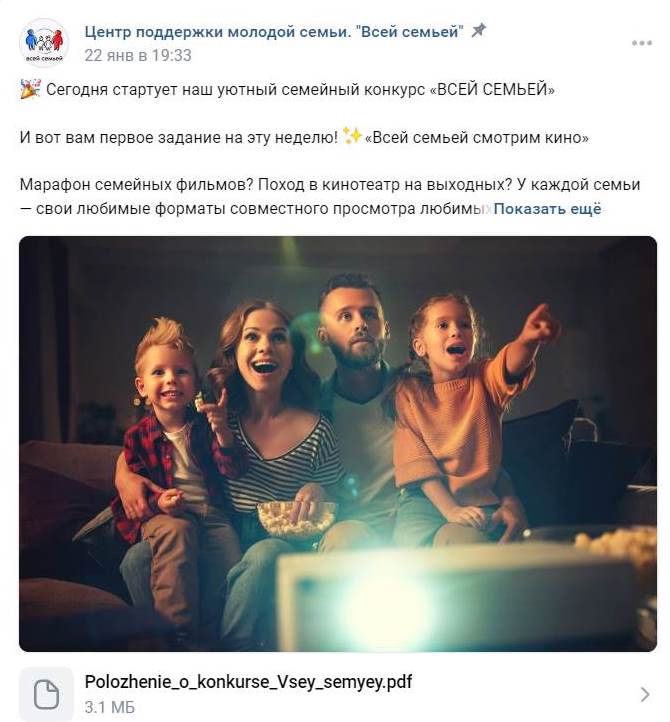
Task: Click the pinned post pushpin icon
Action: pyautogui.click(x=479, y=31)
